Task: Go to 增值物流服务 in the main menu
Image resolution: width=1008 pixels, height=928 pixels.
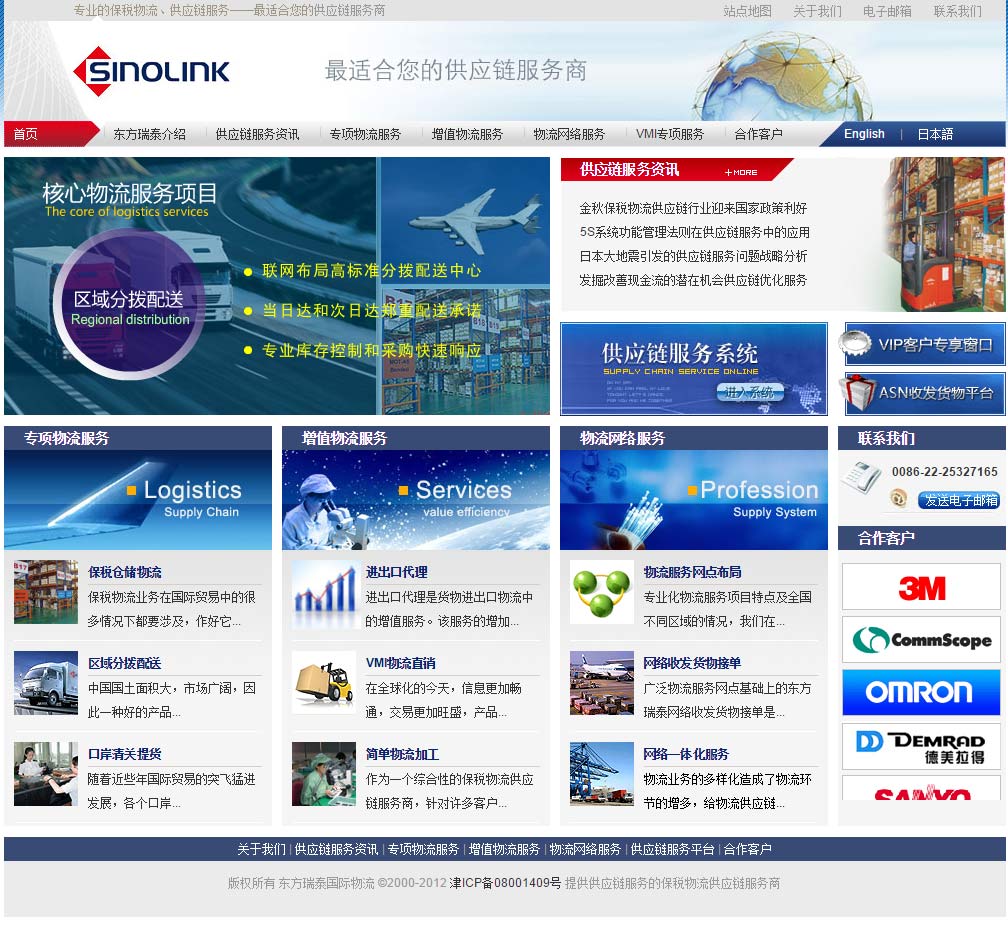Action: pos(467,134)
